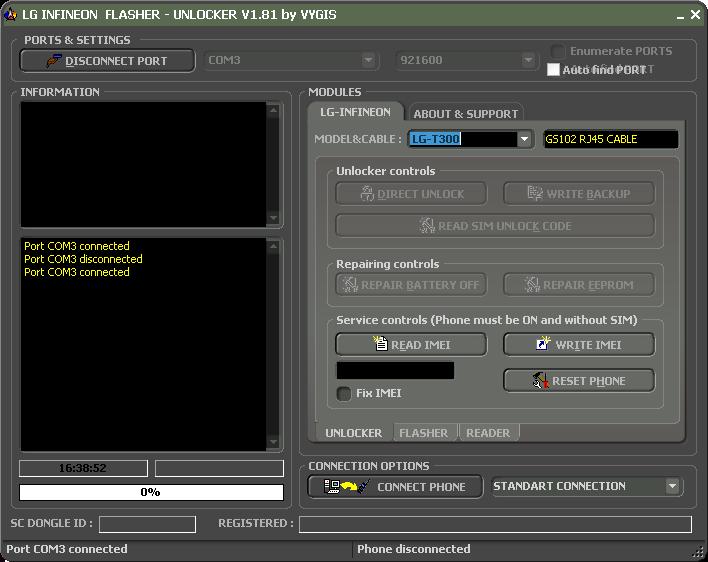Minimize the flasher window
Viewport: 708px width, 562px height.
[680, 16]
